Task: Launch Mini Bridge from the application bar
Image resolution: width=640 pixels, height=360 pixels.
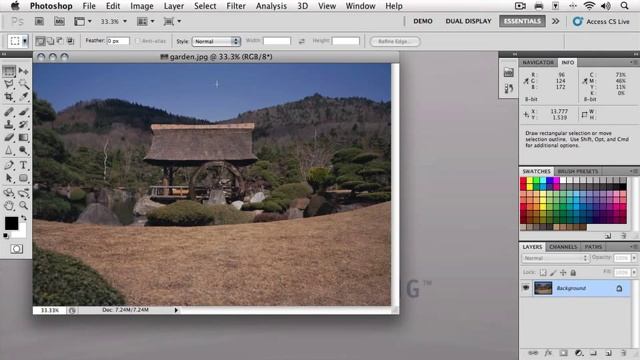Action: coord(60,21)
